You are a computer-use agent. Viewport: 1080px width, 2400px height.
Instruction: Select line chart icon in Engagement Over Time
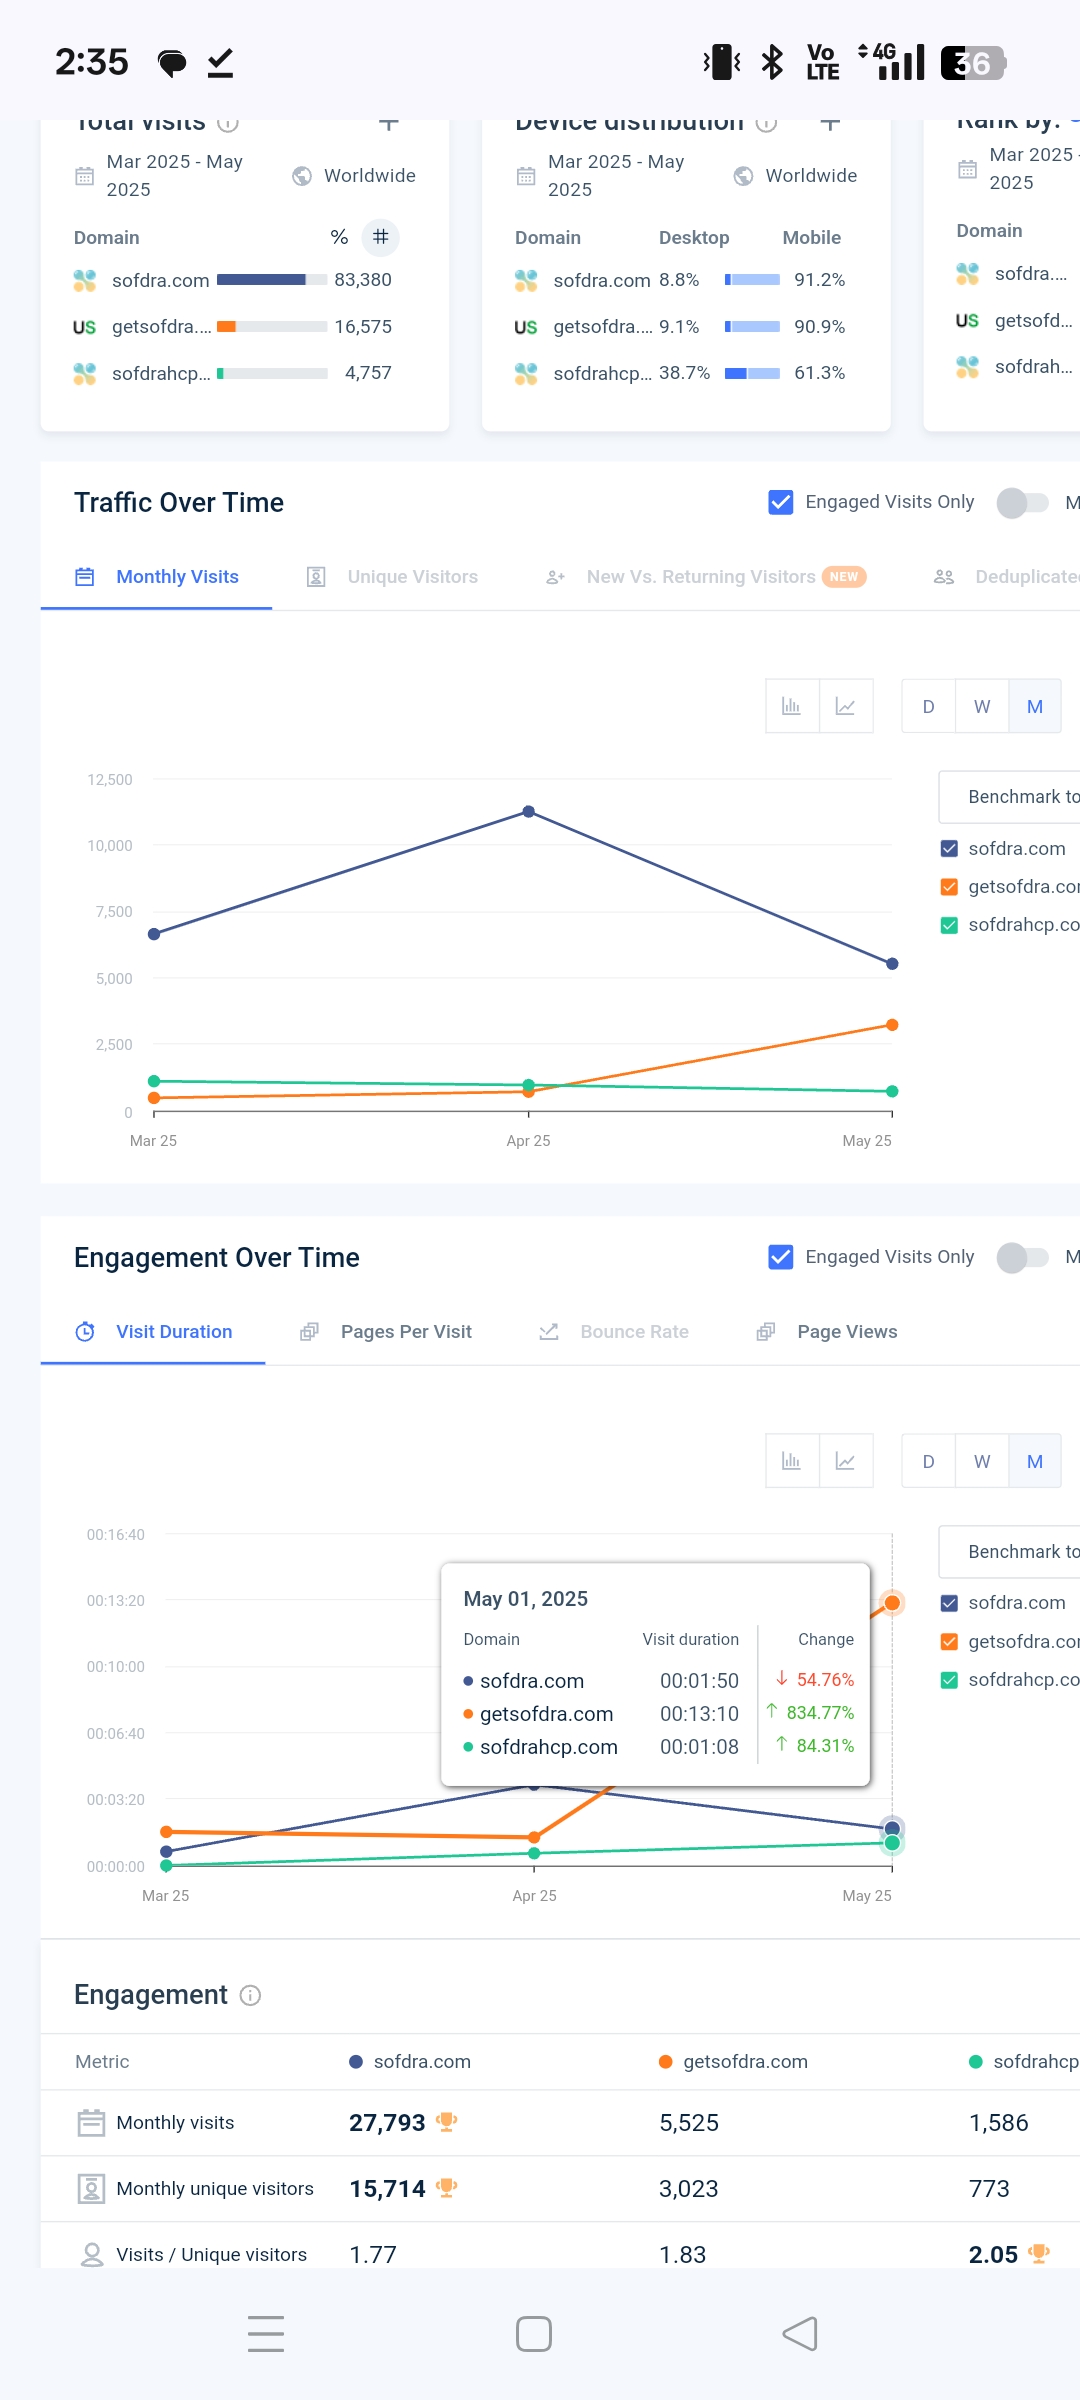tap(846, 1461)
